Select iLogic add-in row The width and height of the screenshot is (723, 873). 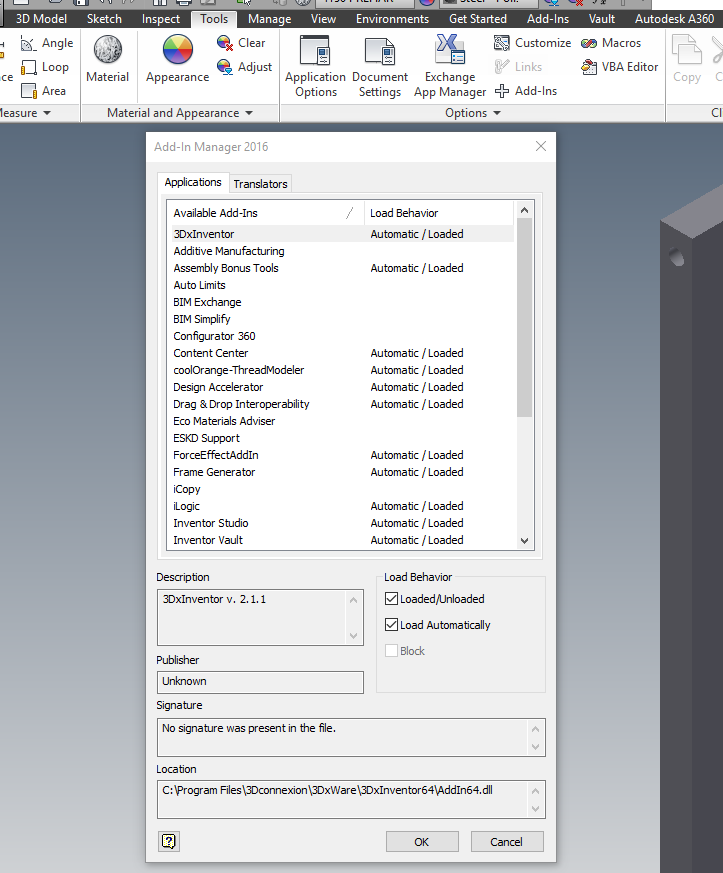(342, 506)
